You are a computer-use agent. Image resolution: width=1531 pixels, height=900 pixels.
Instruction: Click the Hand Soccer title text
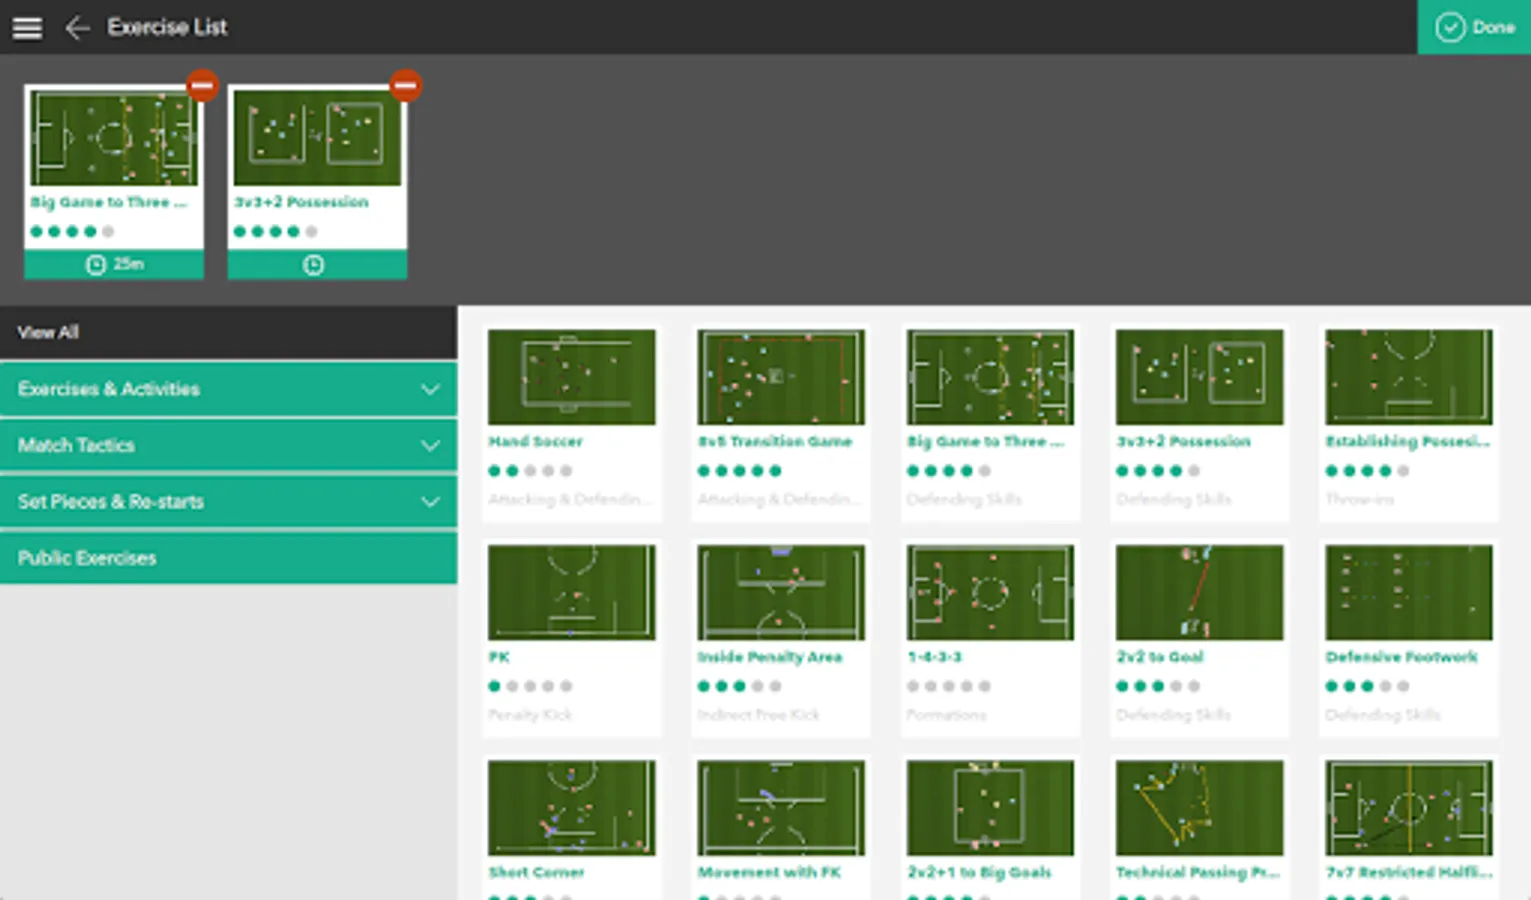click(535, 441)
